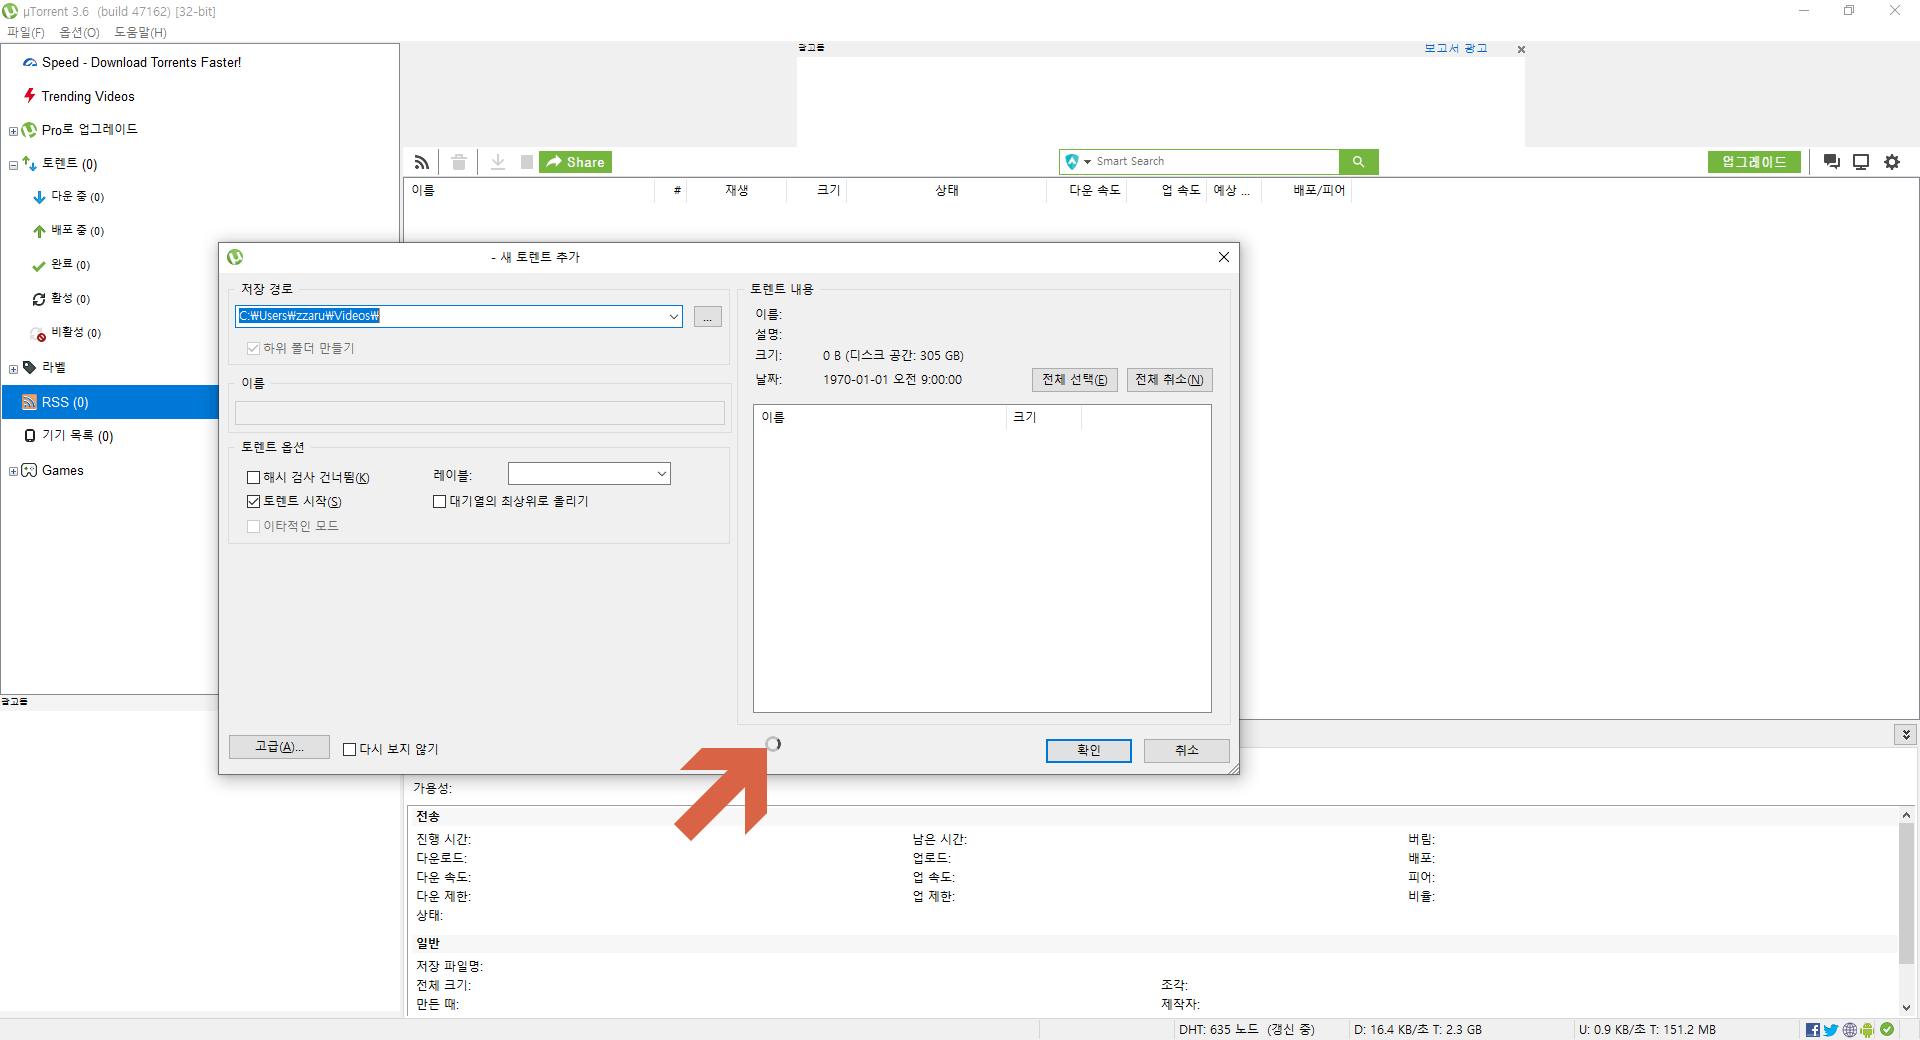Select 완료 (0) category
The height and width of the screenshot is (1040, 1920).
coord(70,265)
